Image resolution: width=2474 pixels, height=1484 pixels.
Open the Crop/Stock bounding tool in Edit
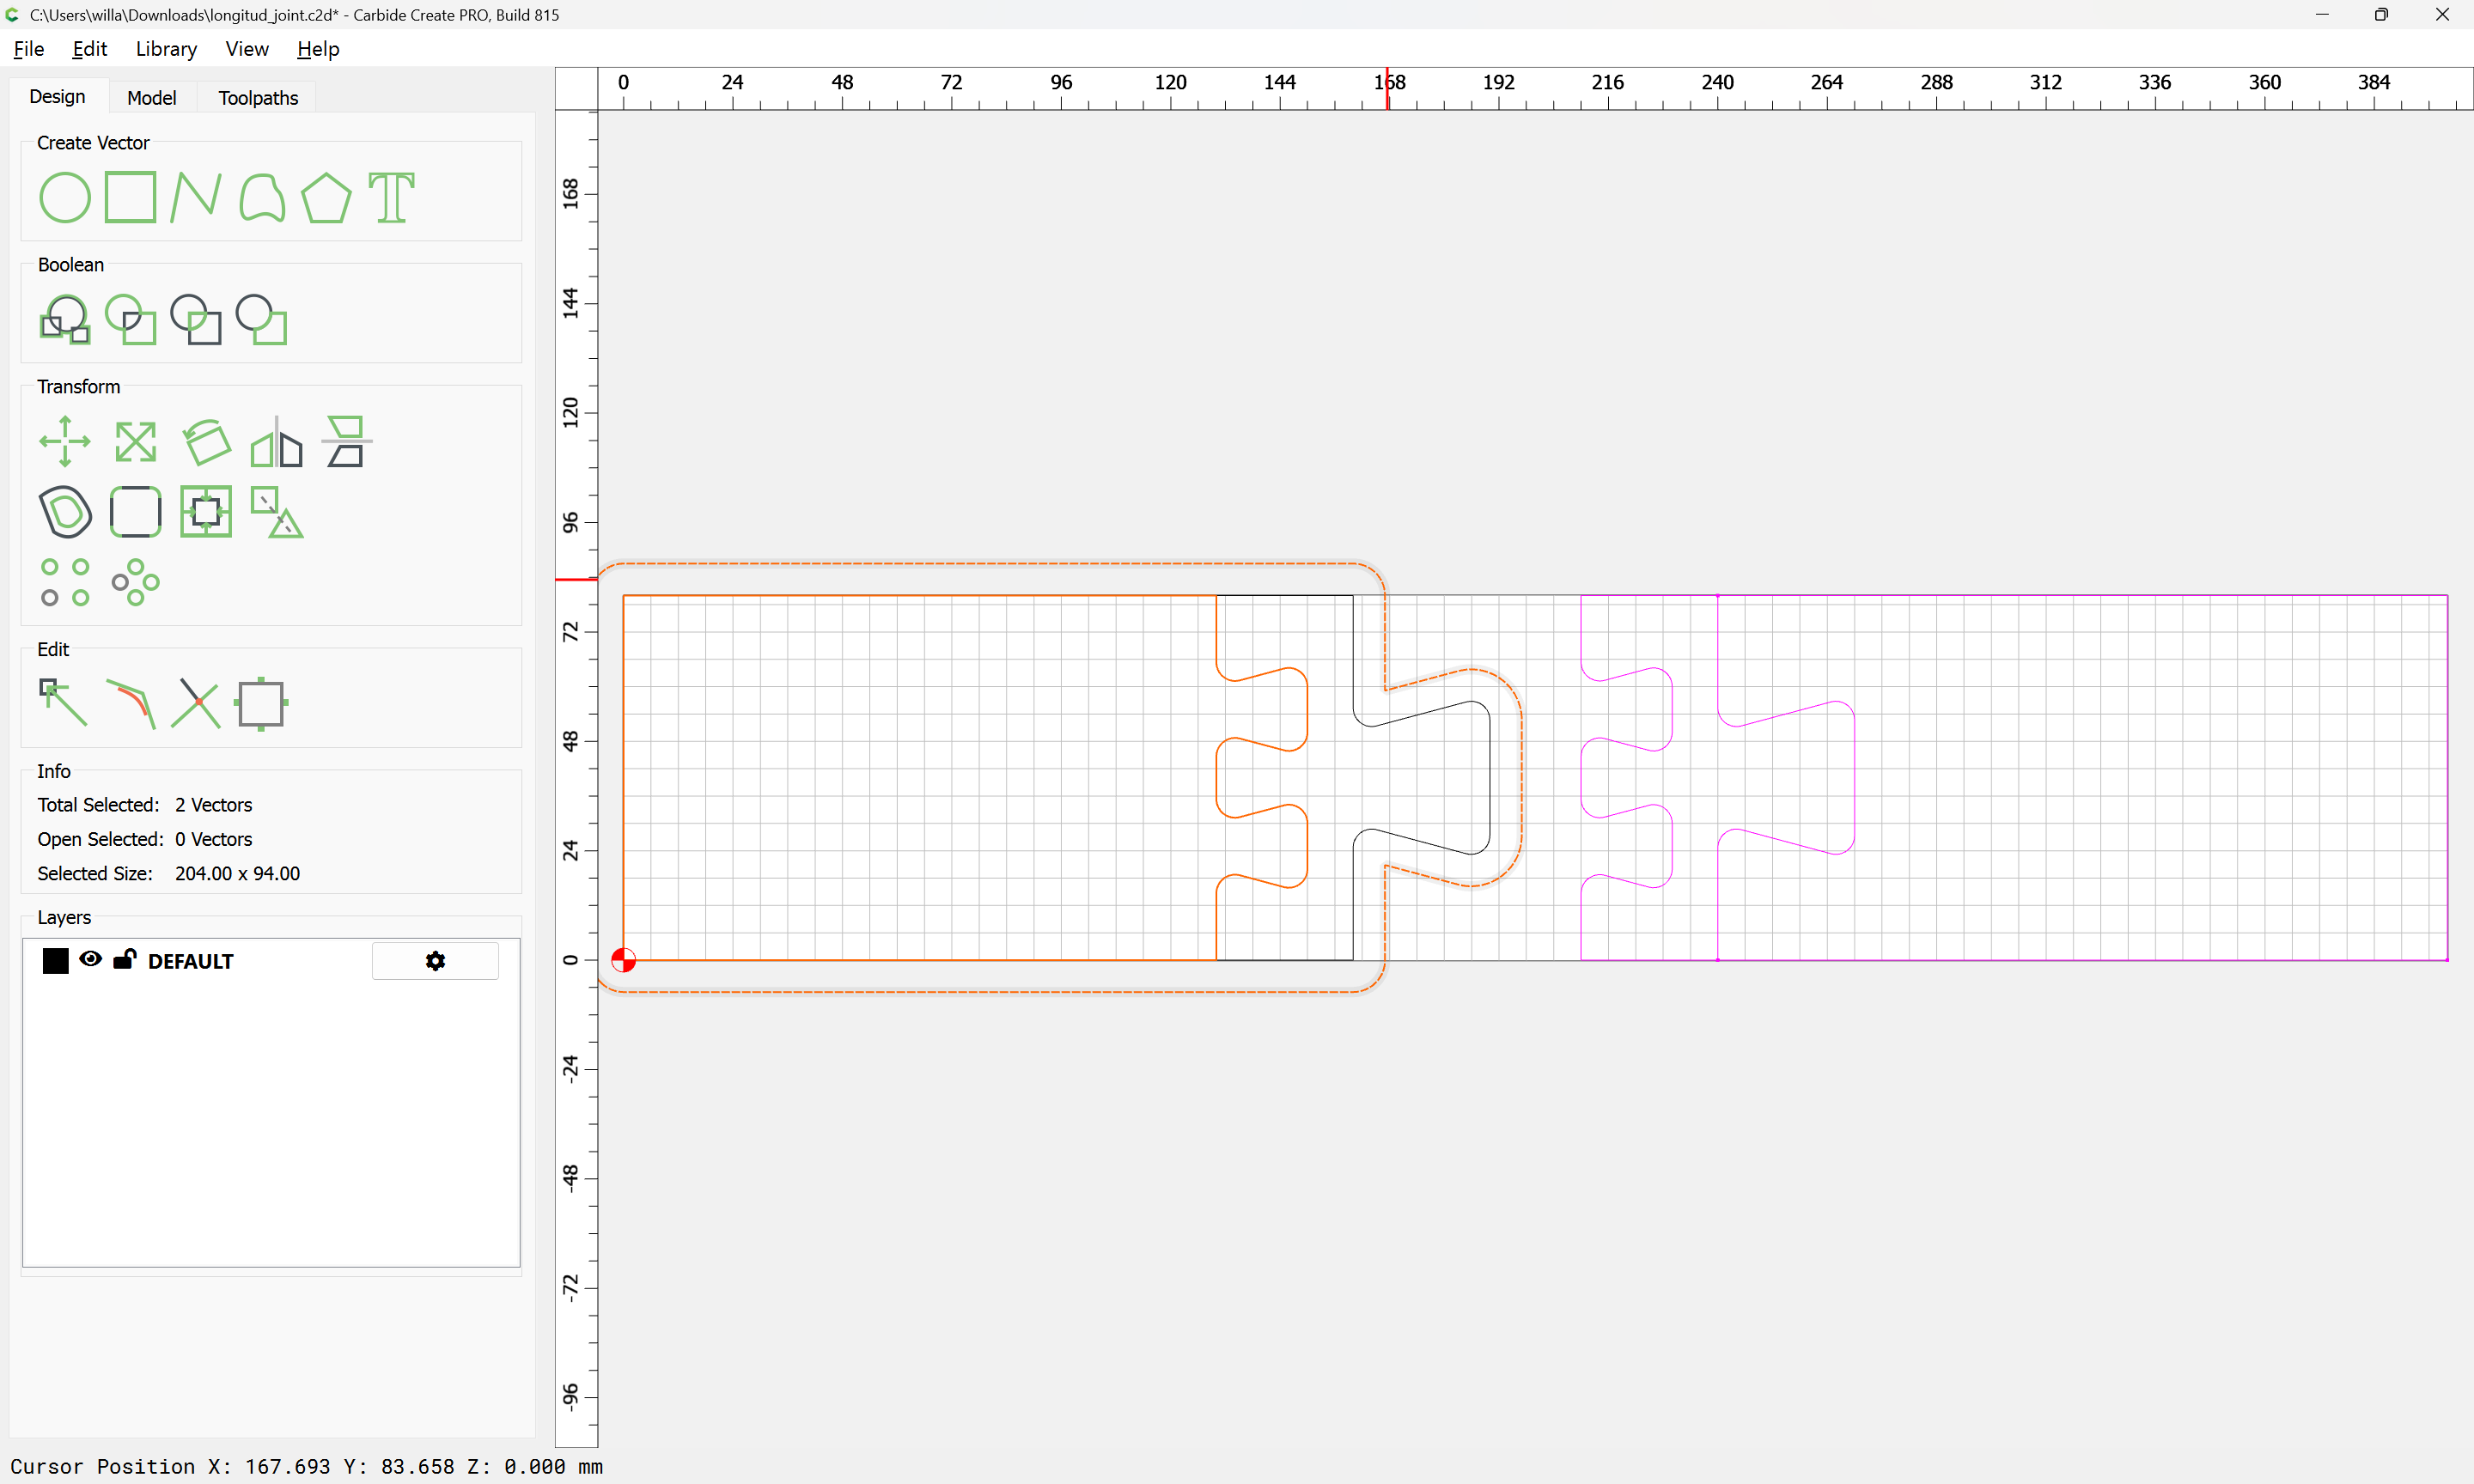[261, 703]
